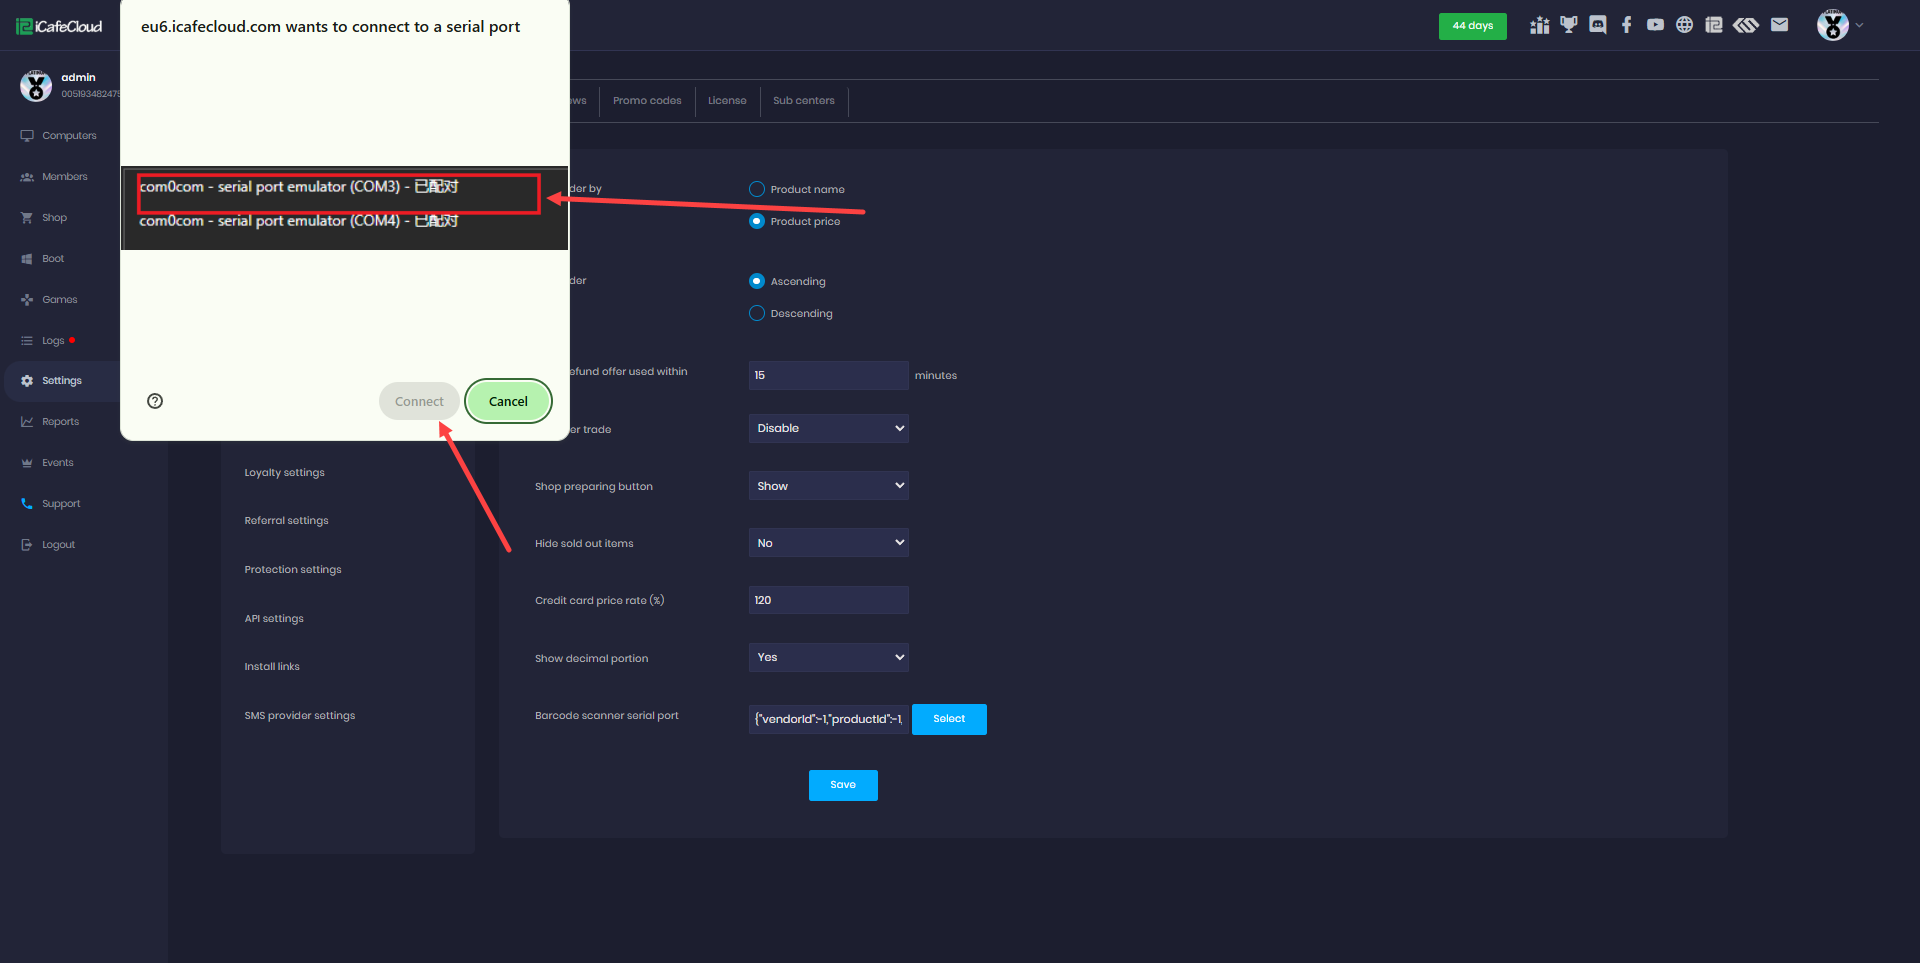Click the globe icon in the header
The width and height of the screenshot is (1920, 963).
click(1685, 25)
